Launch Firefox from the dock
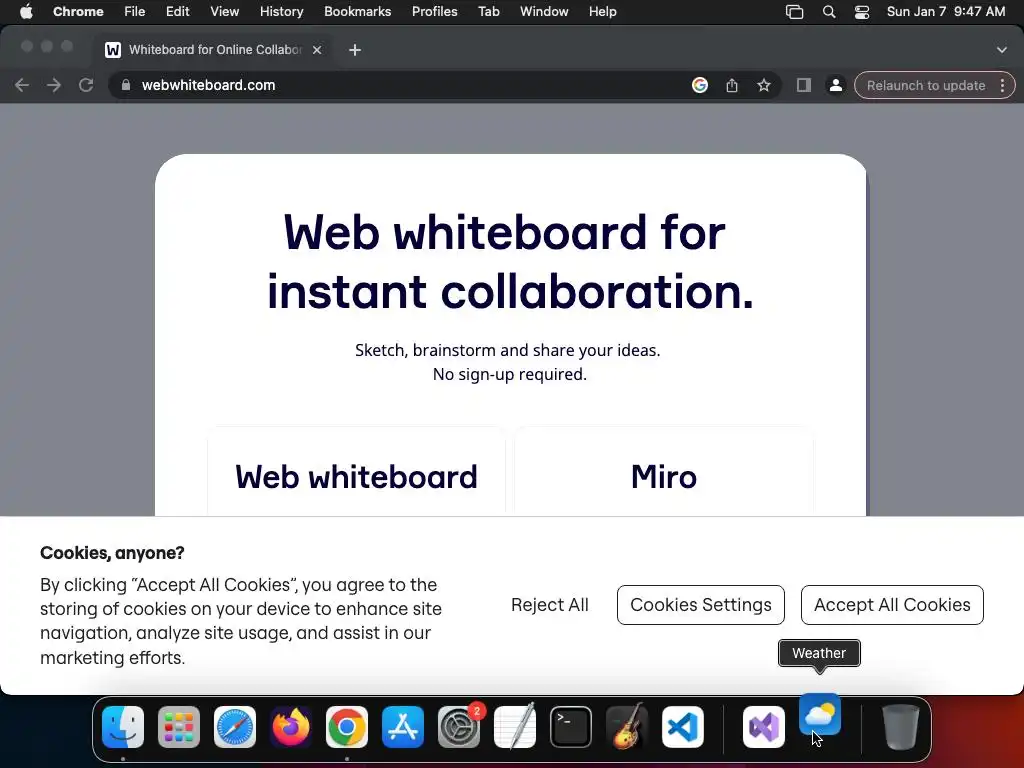This screenshot has height=768, width=1024. point(291,727)
